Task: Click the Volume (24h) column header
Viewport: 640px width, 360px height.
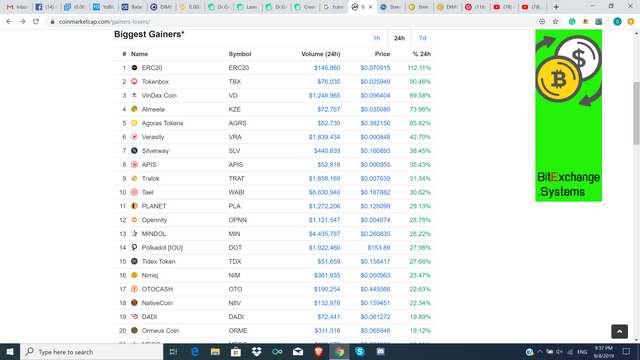Action: (321, 54)
